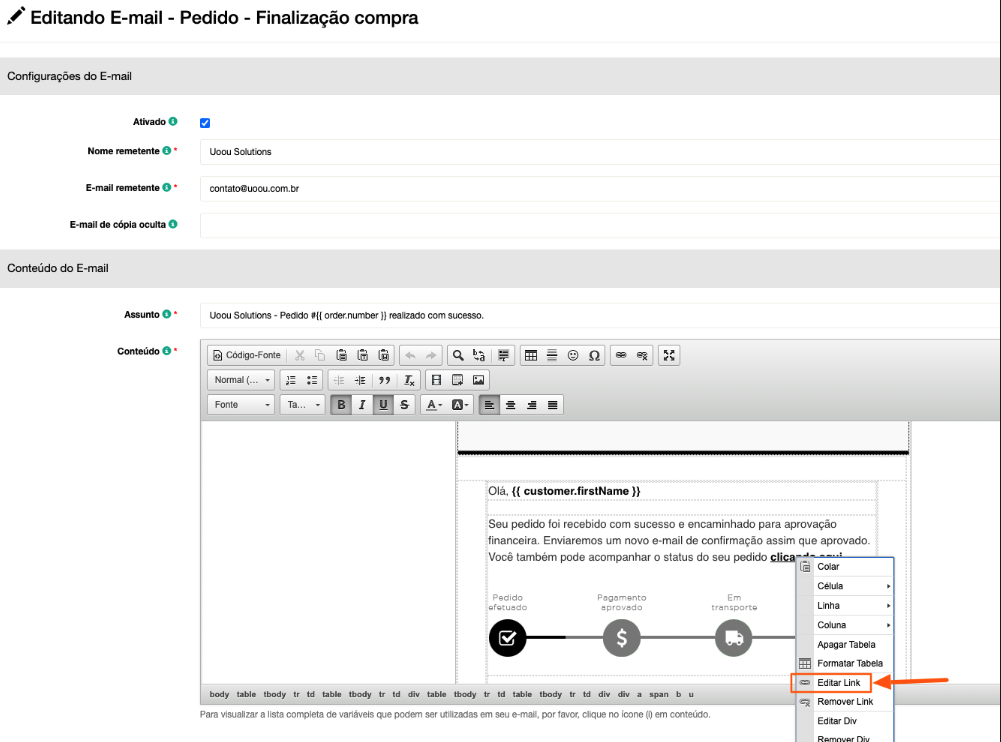Open the Replace tool icon

479,355
